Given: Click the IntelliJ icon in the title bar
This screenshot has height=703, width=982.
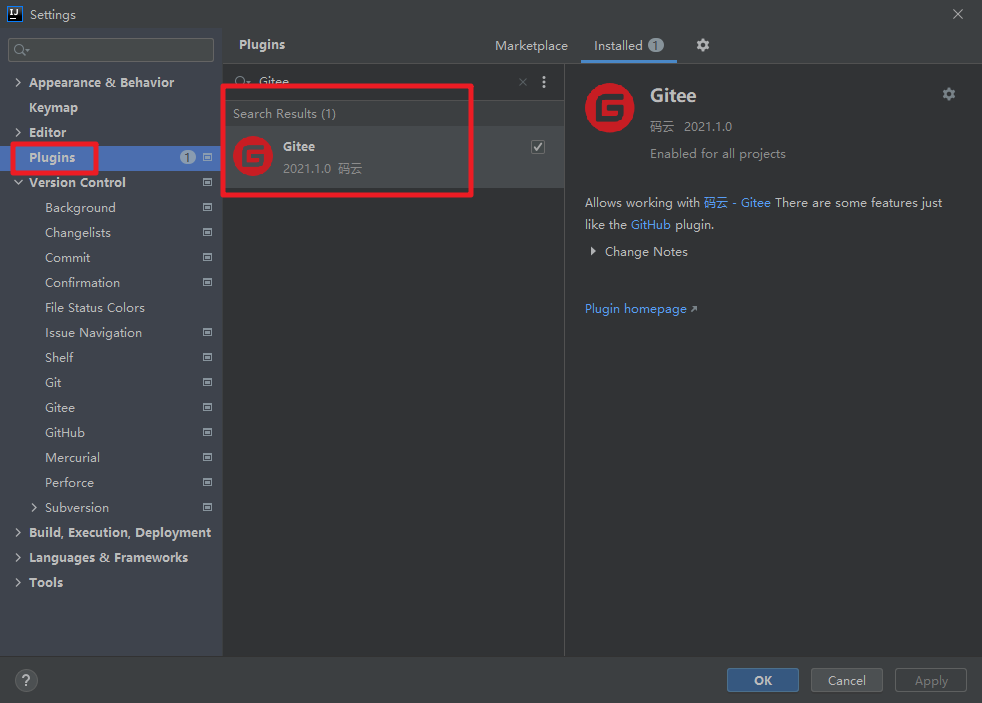Looking at the screenshot, I should (14, 14).
